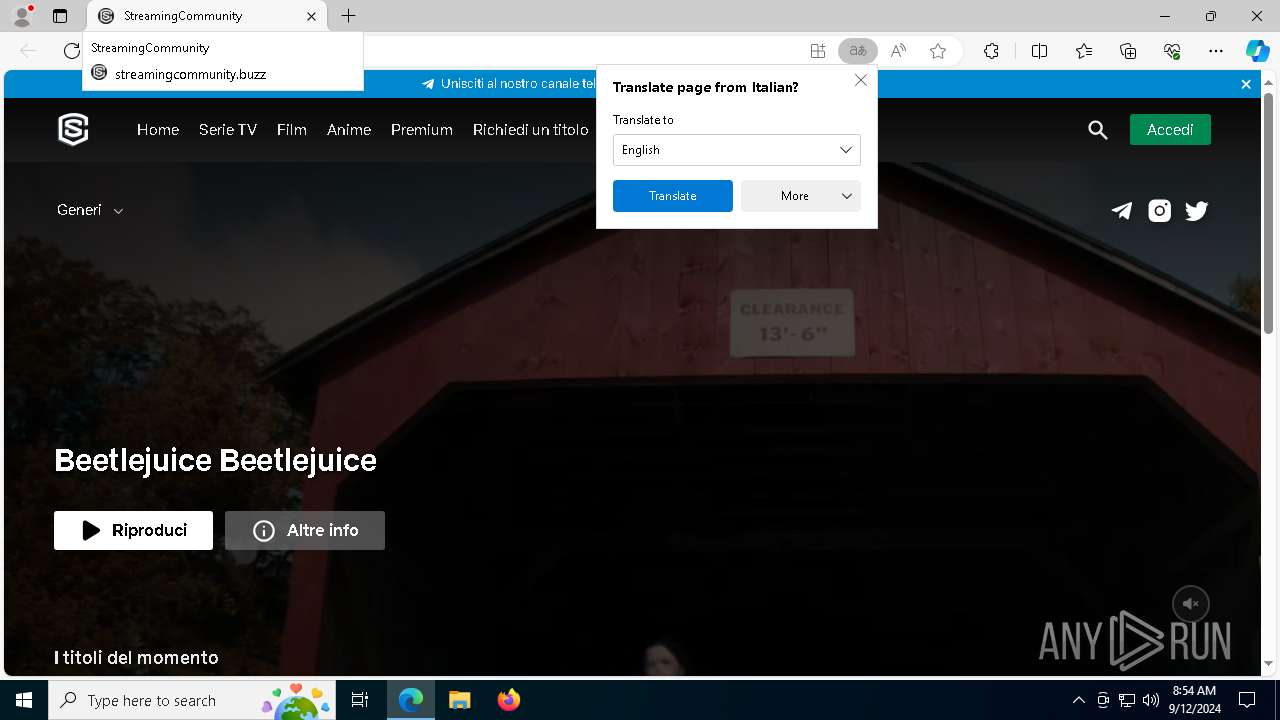This screenshot has height=720, width=1280.
Task: Click the Beetlejuice Beetlejuice title
Action: [216, 460]
